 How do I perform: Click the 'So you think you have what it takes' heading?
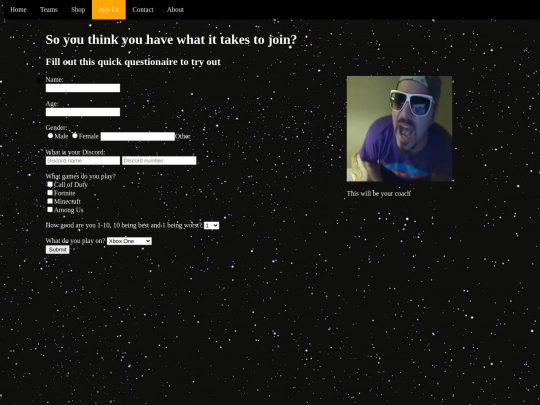171,40
